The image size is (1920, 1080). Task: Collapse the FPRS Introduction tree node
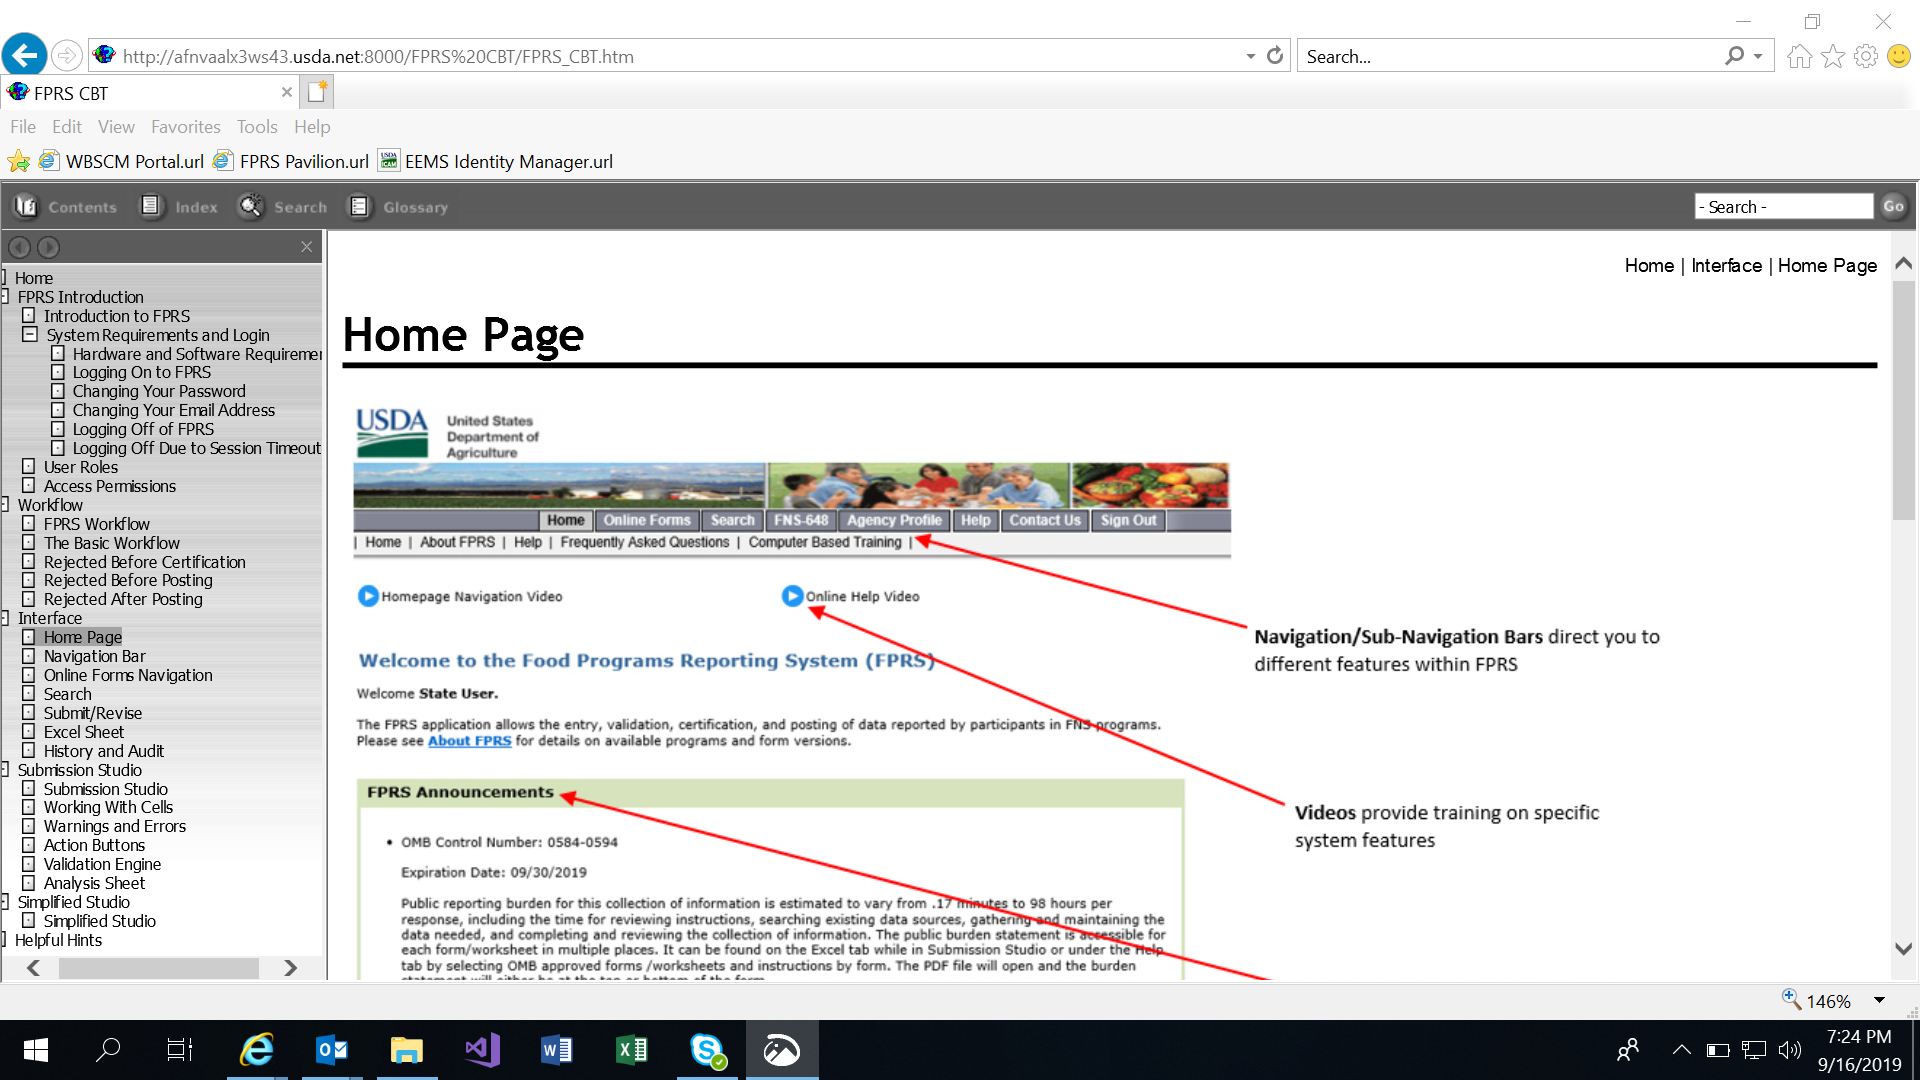tap(5, 297)
